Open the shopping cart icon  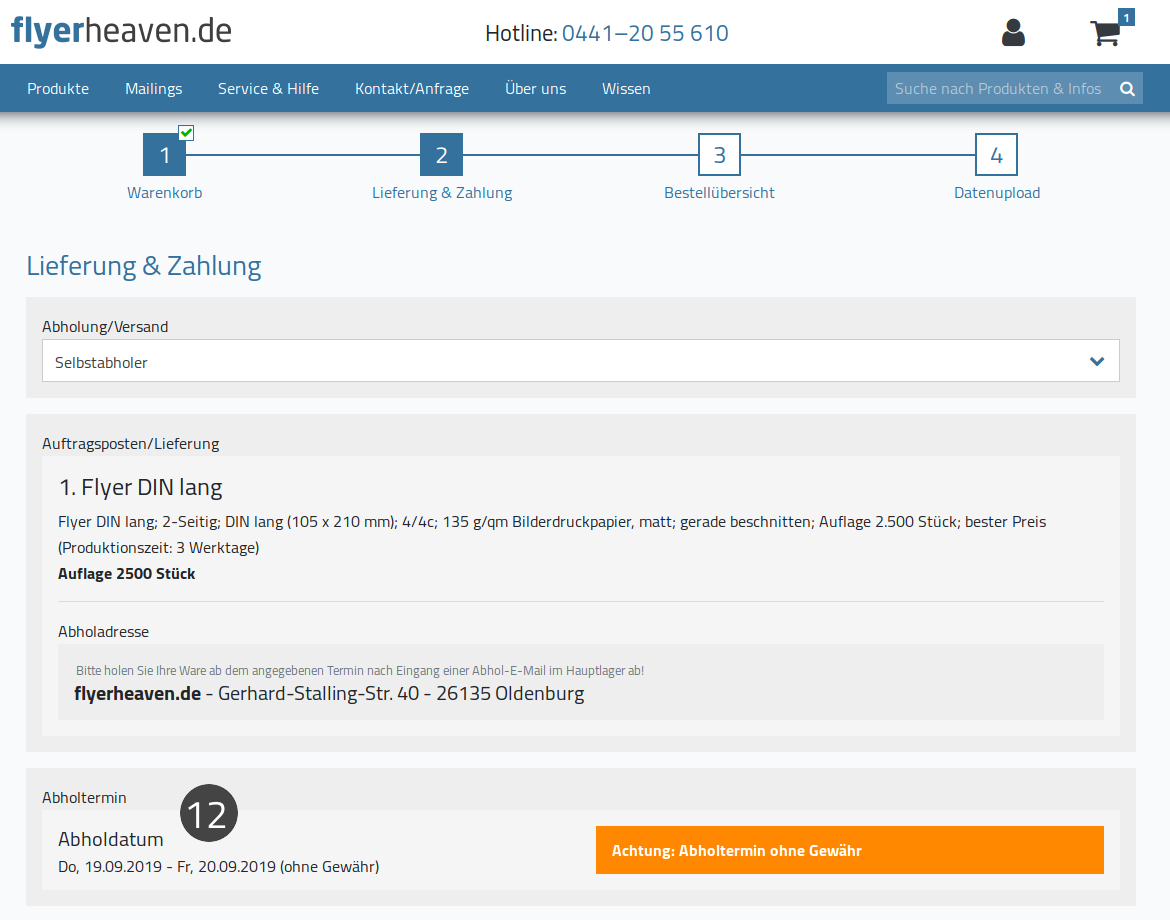pyautogui.click(x=1105, y=34)
